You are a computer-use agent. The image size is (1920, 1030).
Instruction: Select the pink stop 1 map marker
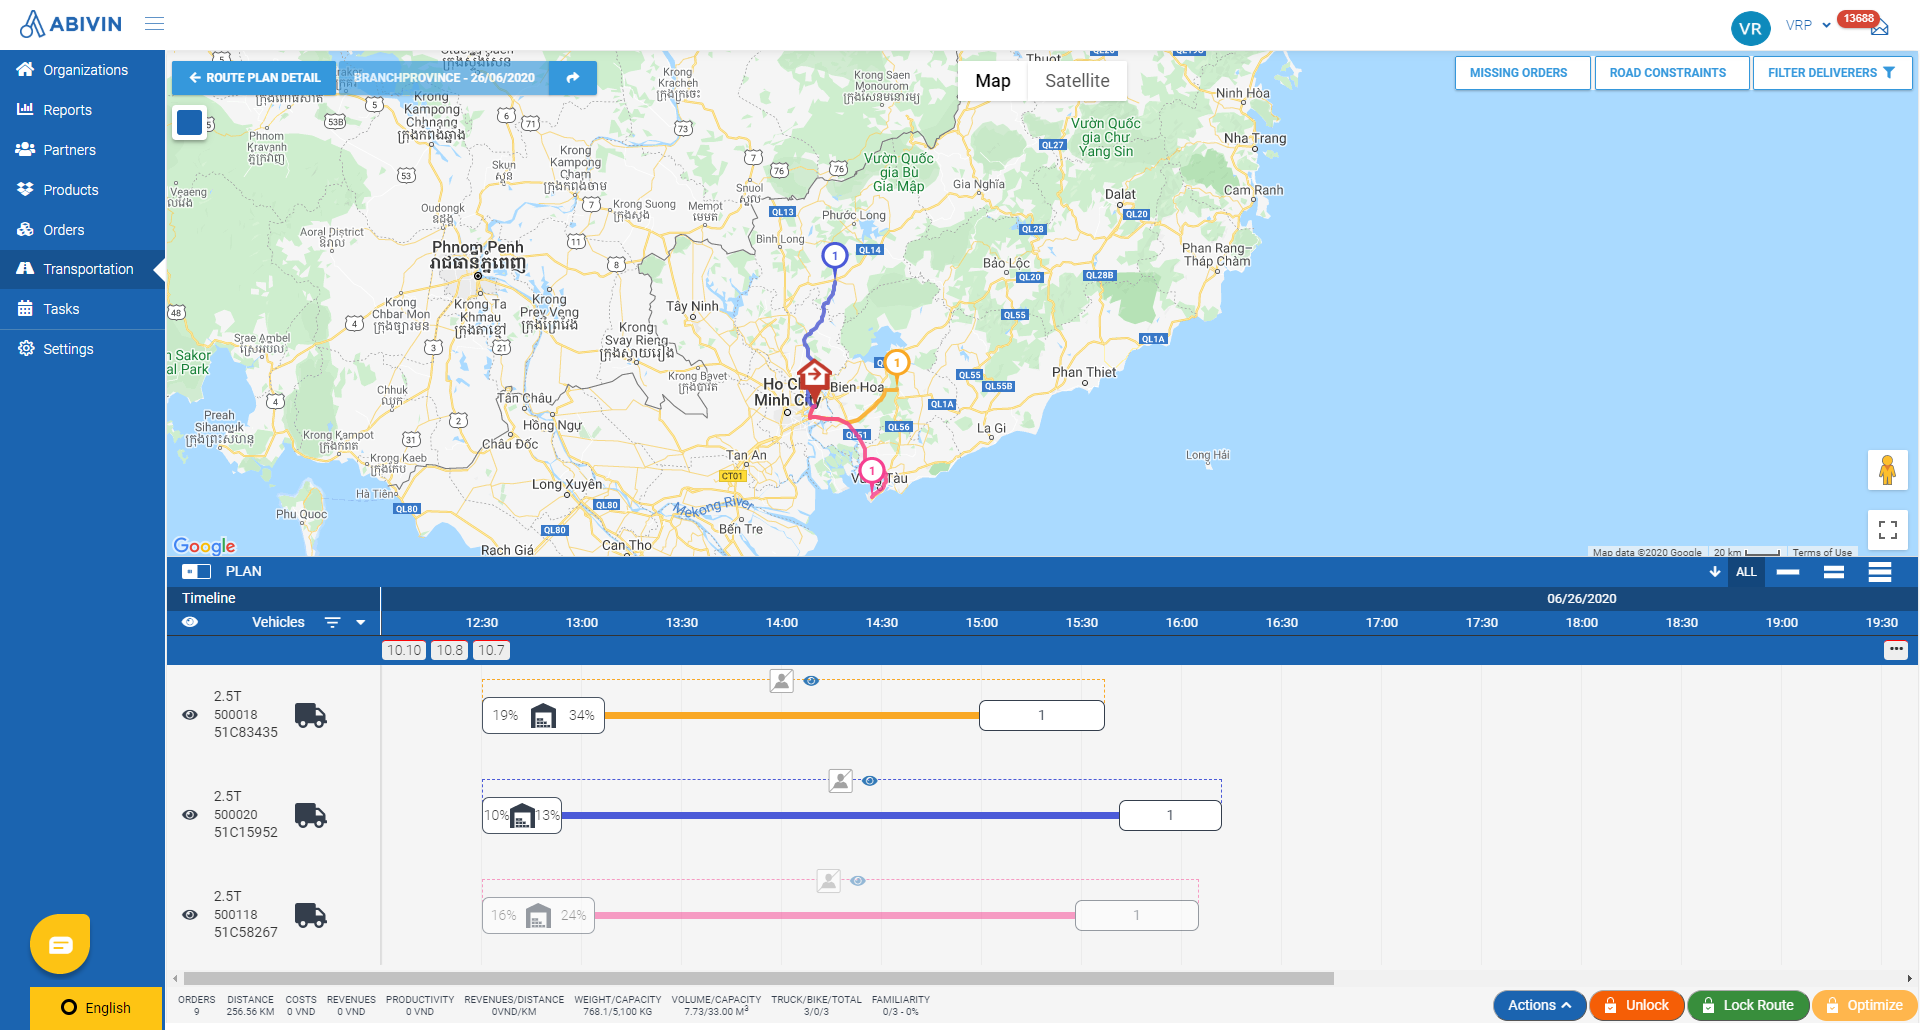tap(872, 470)
